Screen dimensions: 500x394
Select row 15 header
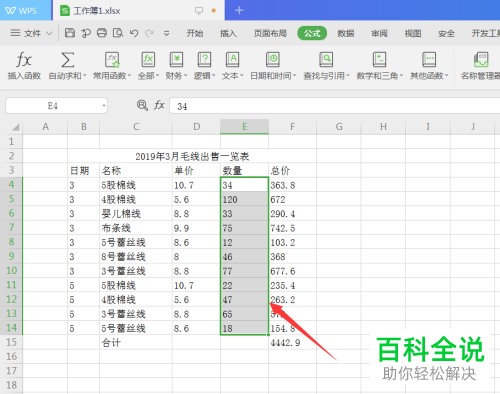tap(11, 342)
